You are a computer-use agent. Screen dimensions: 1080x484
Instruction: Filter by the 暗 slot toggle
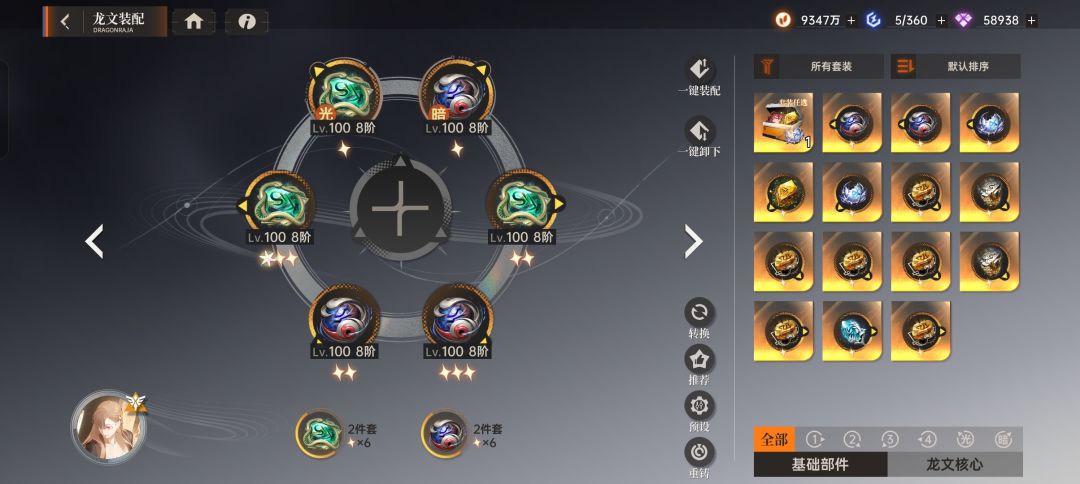click(x=1003, y=439)
